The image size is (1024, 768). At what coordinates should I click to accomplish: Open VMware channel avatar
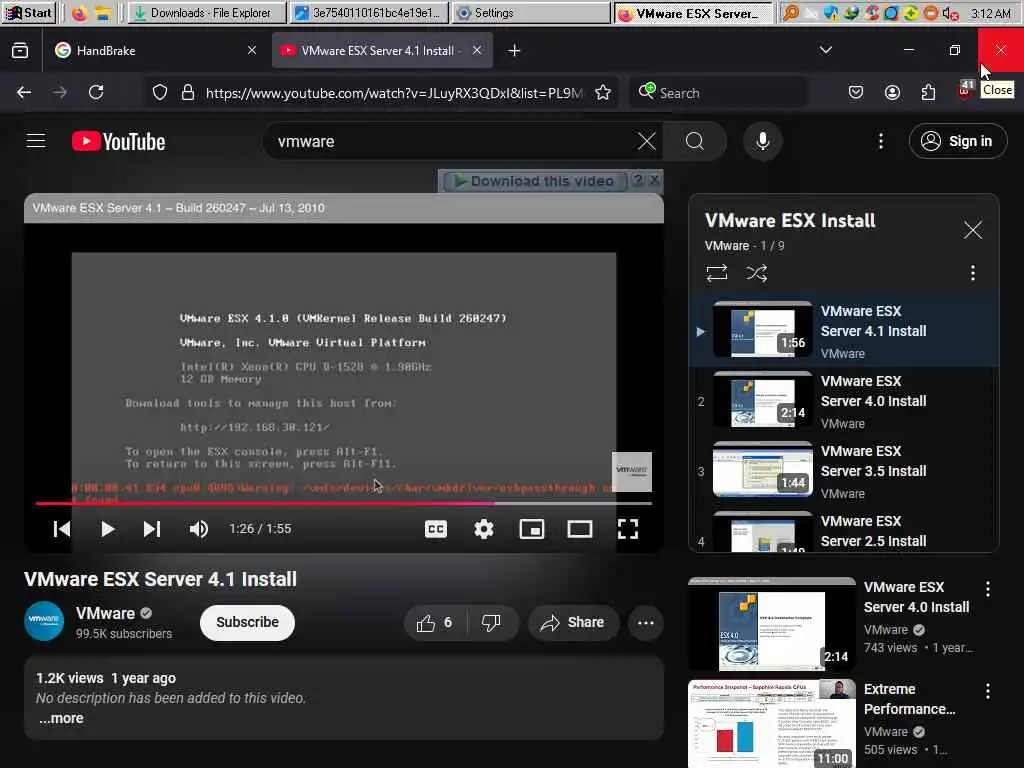point(44,621)
